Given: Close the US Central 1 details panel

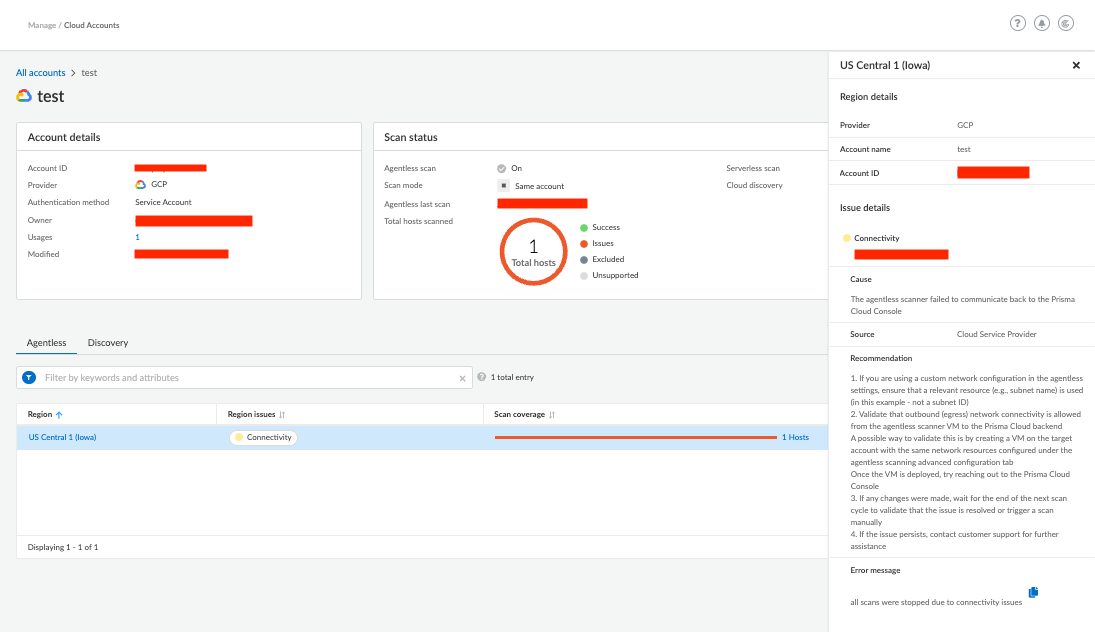Looking at the screenshot, I should (x=1076, y=65).
